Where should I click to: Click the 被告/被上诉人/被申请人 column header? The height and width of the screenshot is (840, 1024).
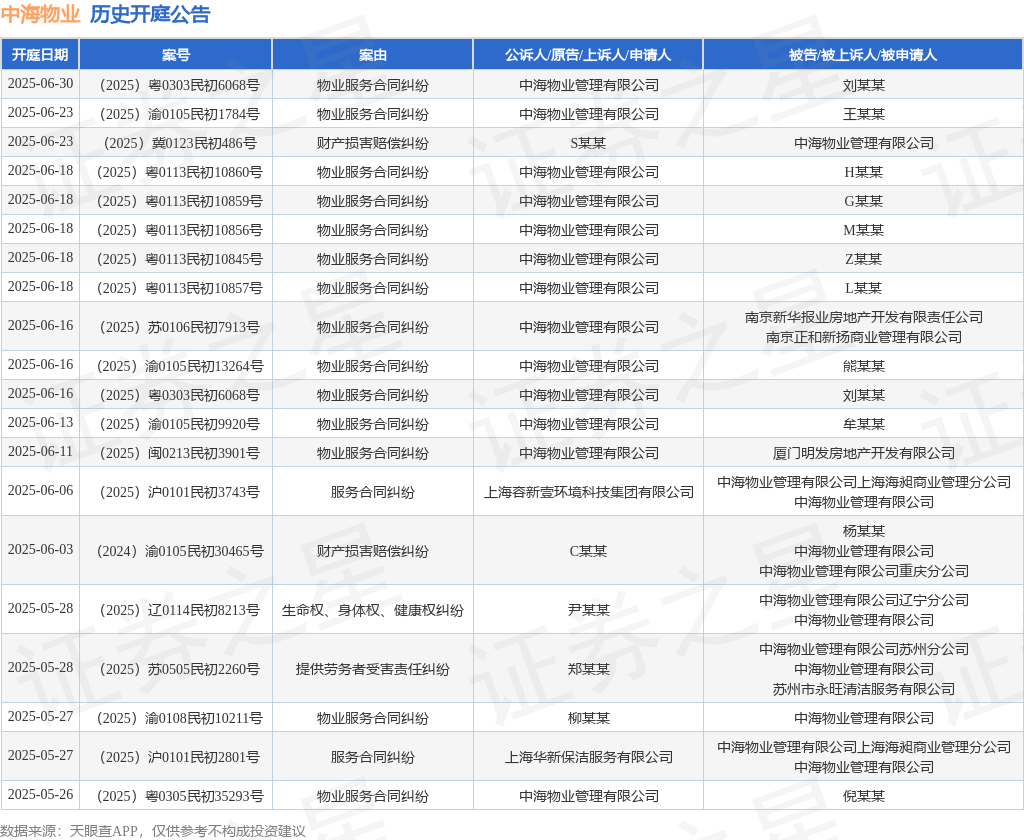click(x=863, y=55)
